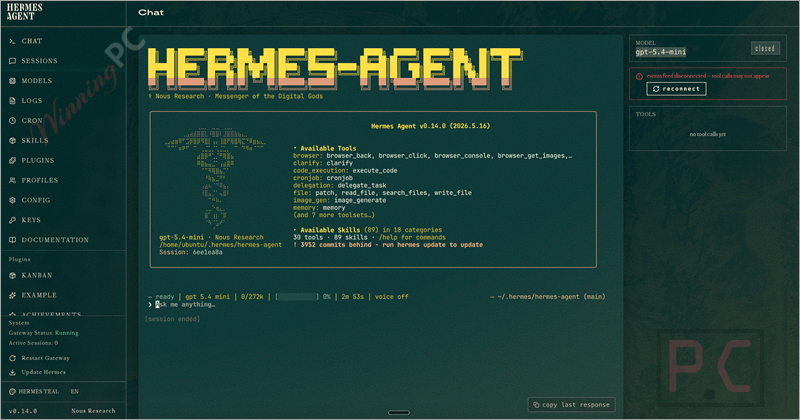Click the Kanban plugin icon

(12, 275)
